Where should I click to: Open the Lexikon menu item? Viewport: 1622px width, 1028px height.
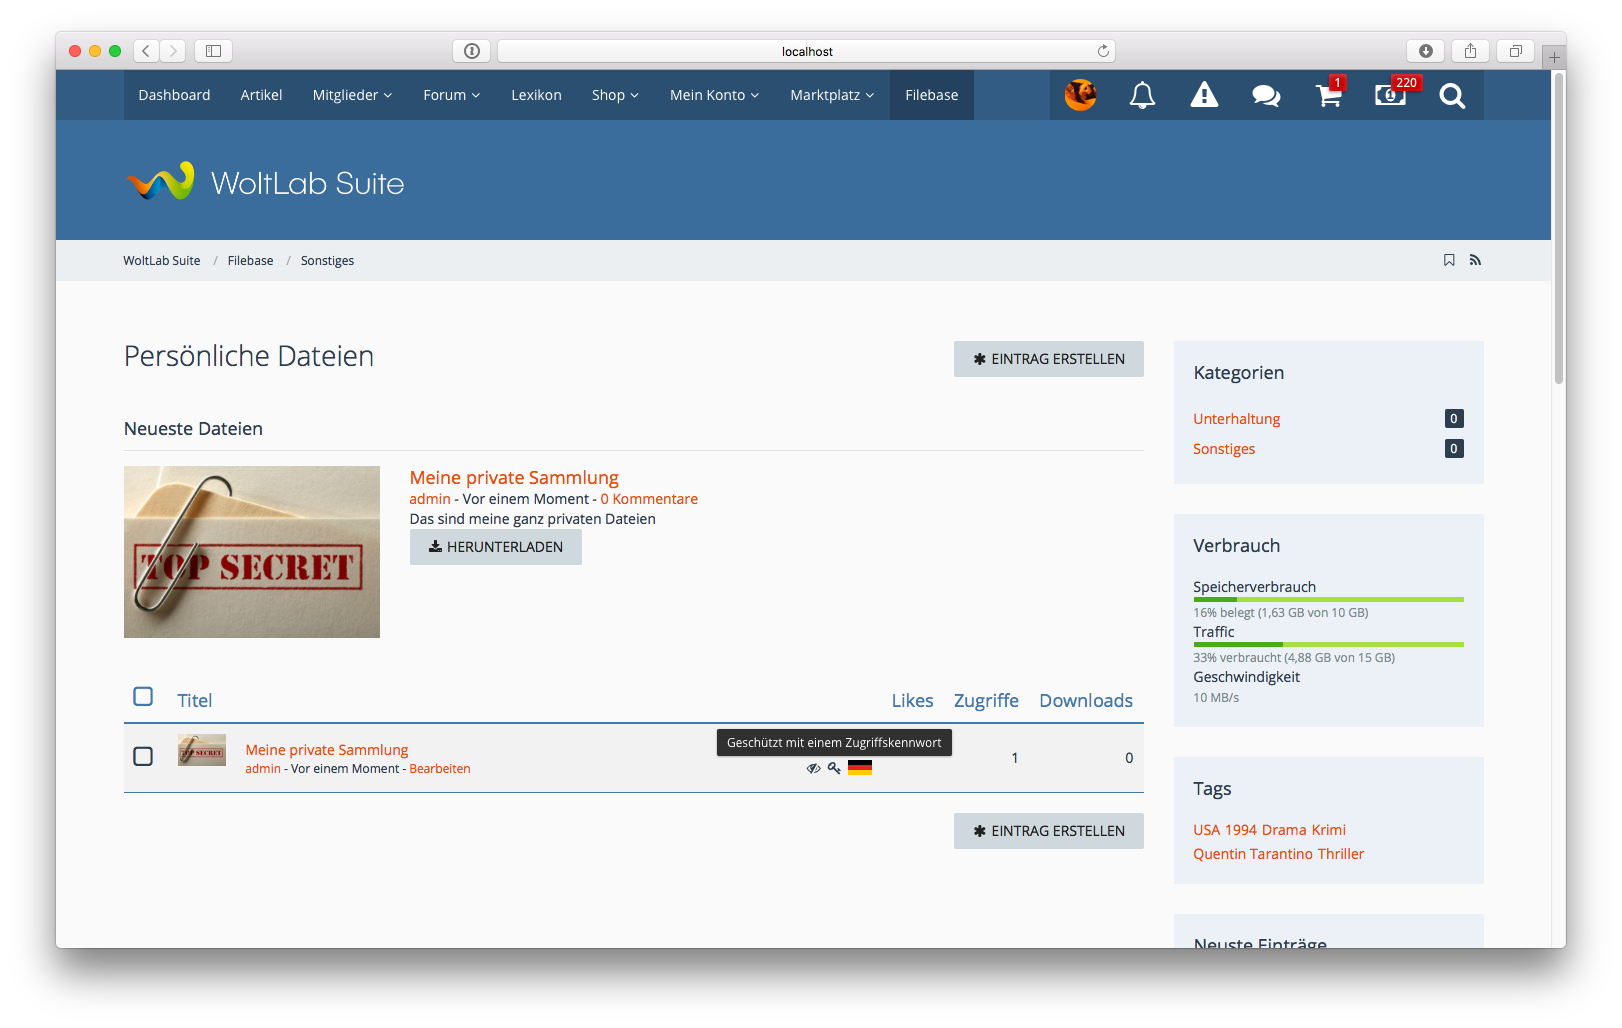click(536, 95)
